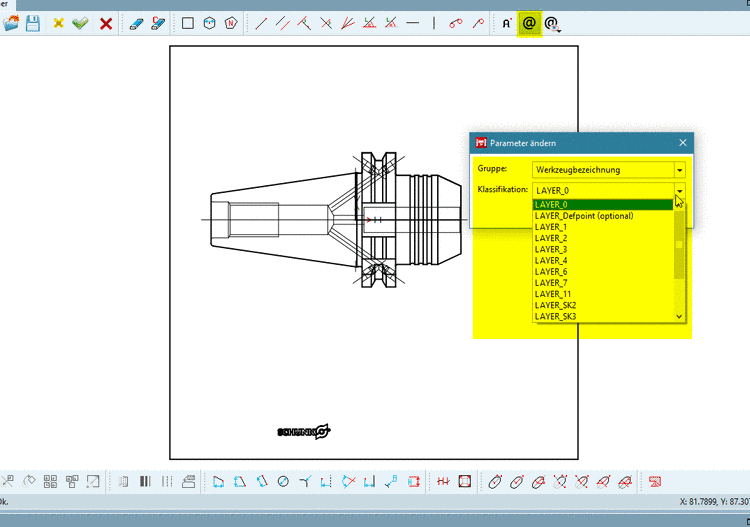The width and height of the screenshot is (750, 527).
Task: Choose LAYER_4 from the list
Action: coord(603,261)
